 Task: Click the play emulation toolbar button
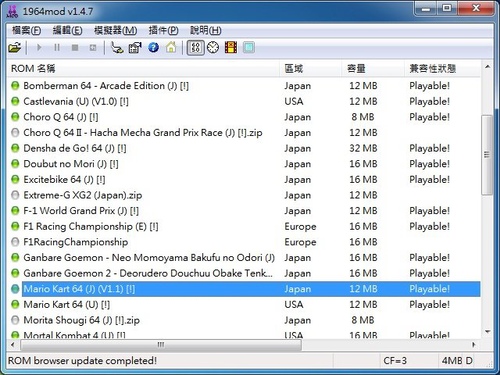[39, 48]
